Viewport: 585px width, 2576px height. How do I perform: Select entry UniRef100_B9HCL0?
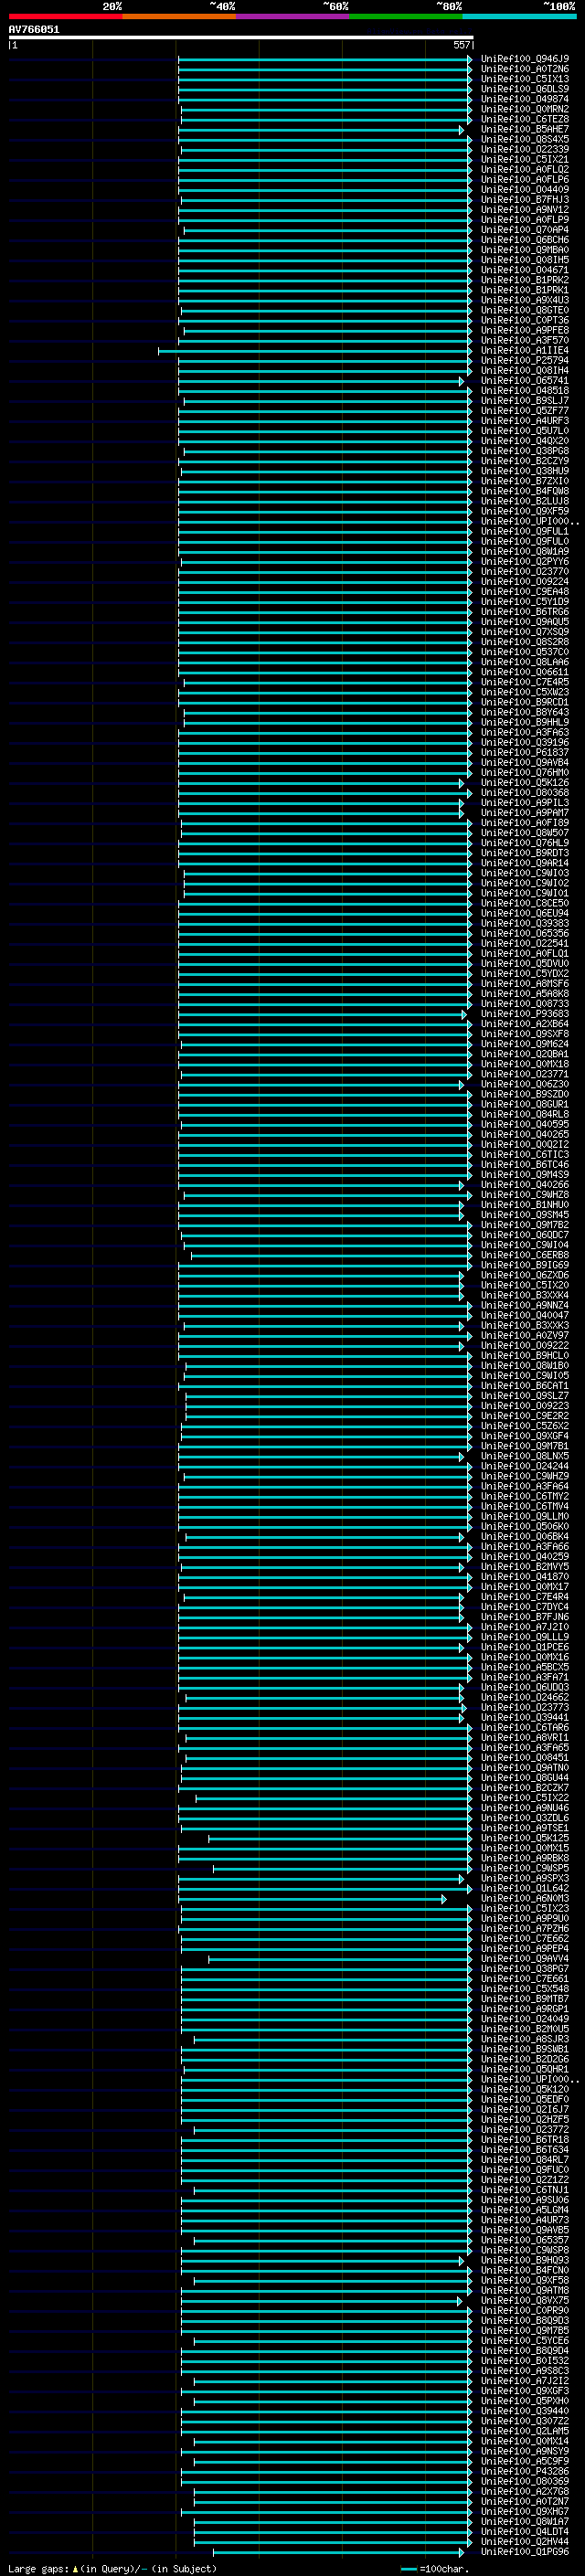525,1355
